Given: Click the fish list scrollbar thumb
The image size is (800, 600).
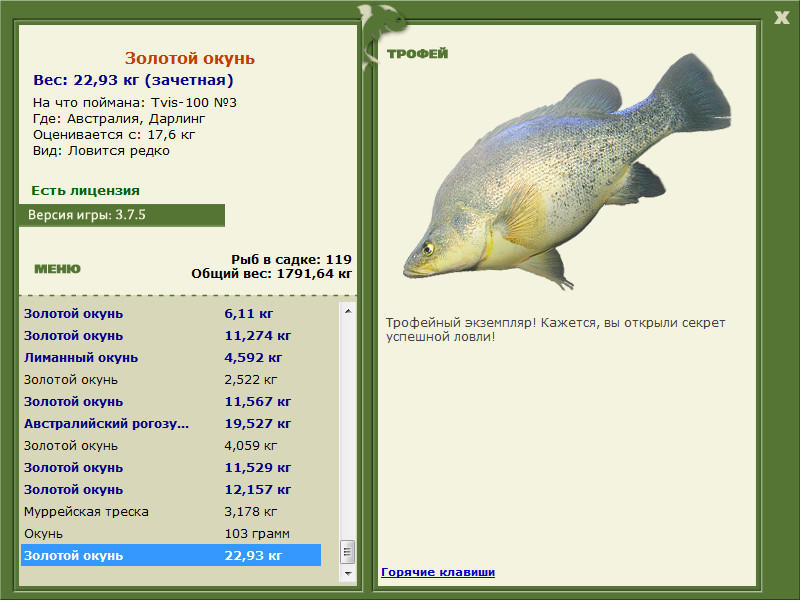Looking at the screenshot, I should [x=348, y=552].
